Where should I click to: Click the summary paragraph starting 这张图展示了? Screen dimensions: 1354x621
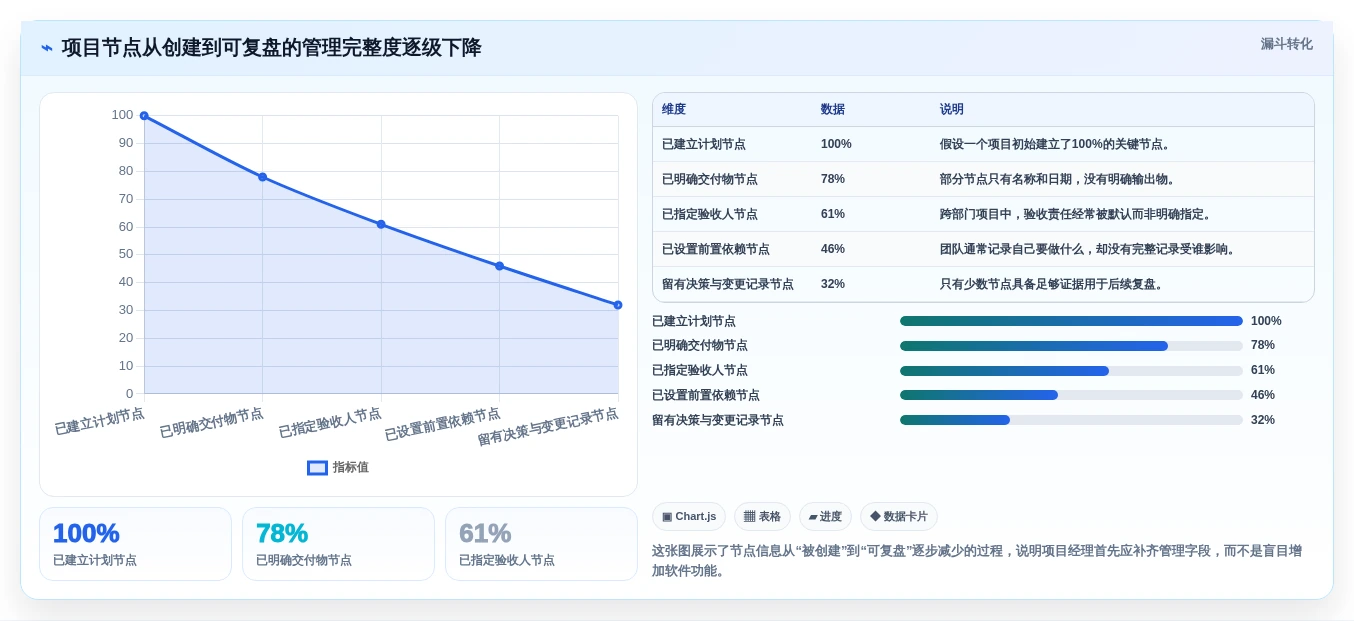(x=977, y=561)
